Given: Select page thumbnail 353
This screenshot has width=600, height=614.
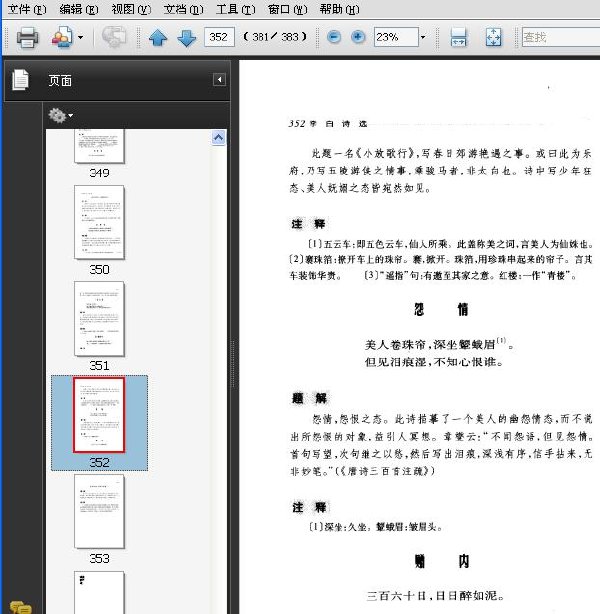Looking at the screenshot, I should coord(99,511).
